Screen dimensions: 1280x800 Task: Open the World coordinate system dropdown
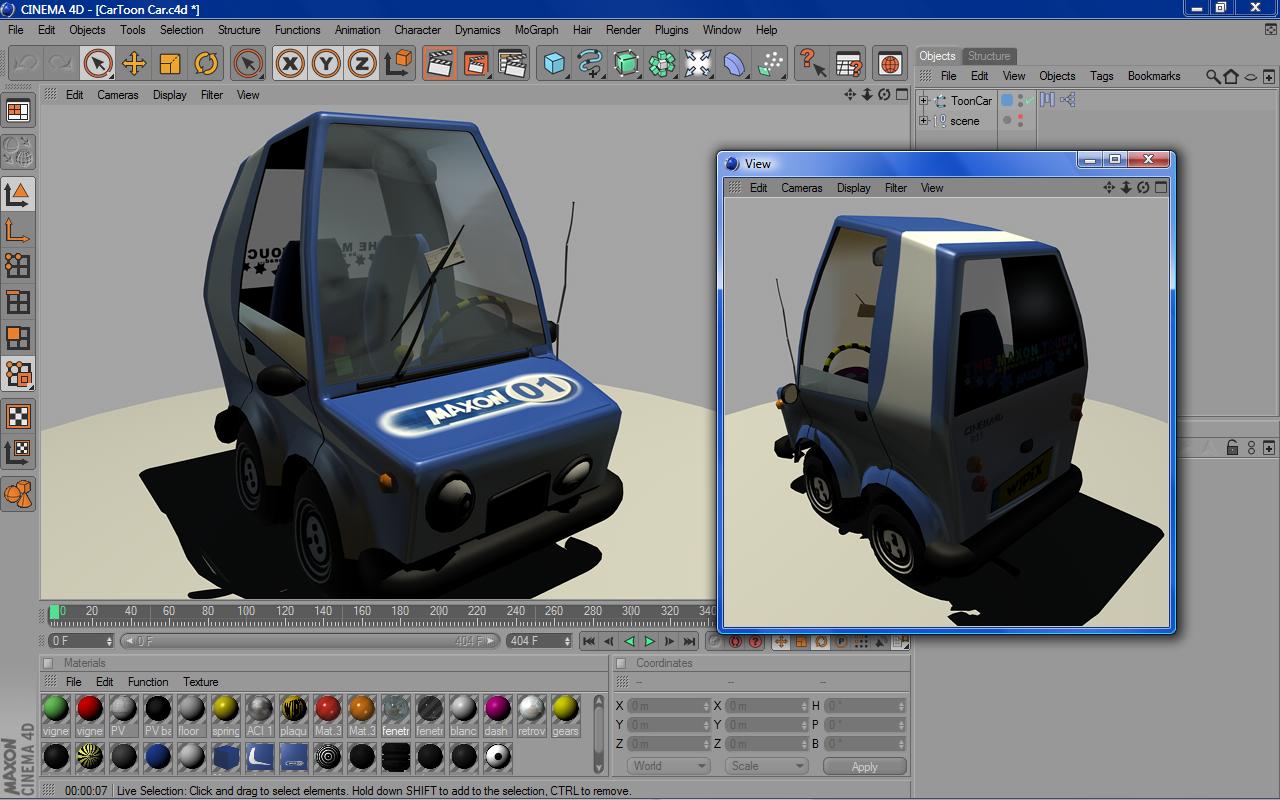[x=669, y=766]
